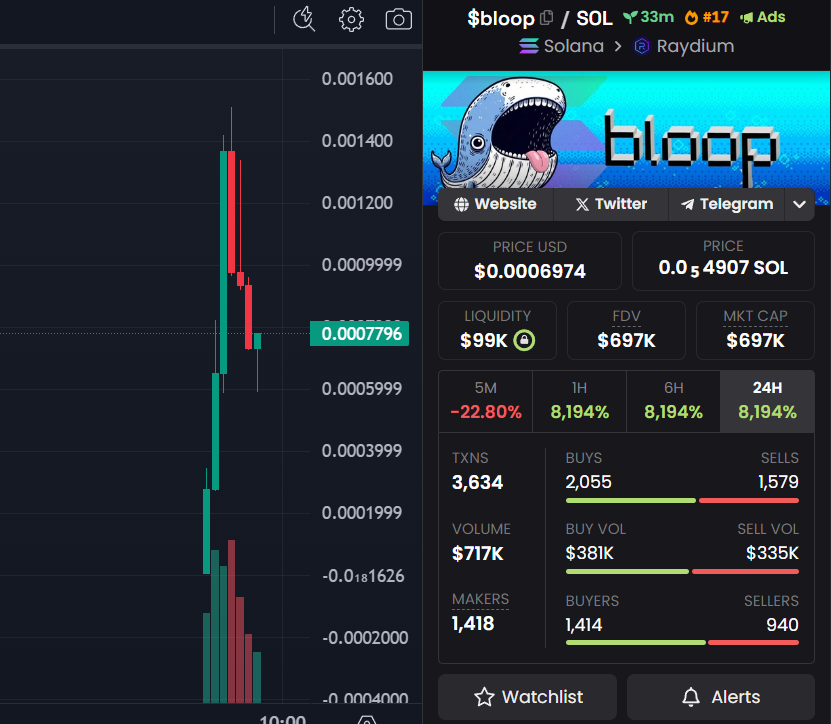Click the liquidity lock icon

coord(524,340)
